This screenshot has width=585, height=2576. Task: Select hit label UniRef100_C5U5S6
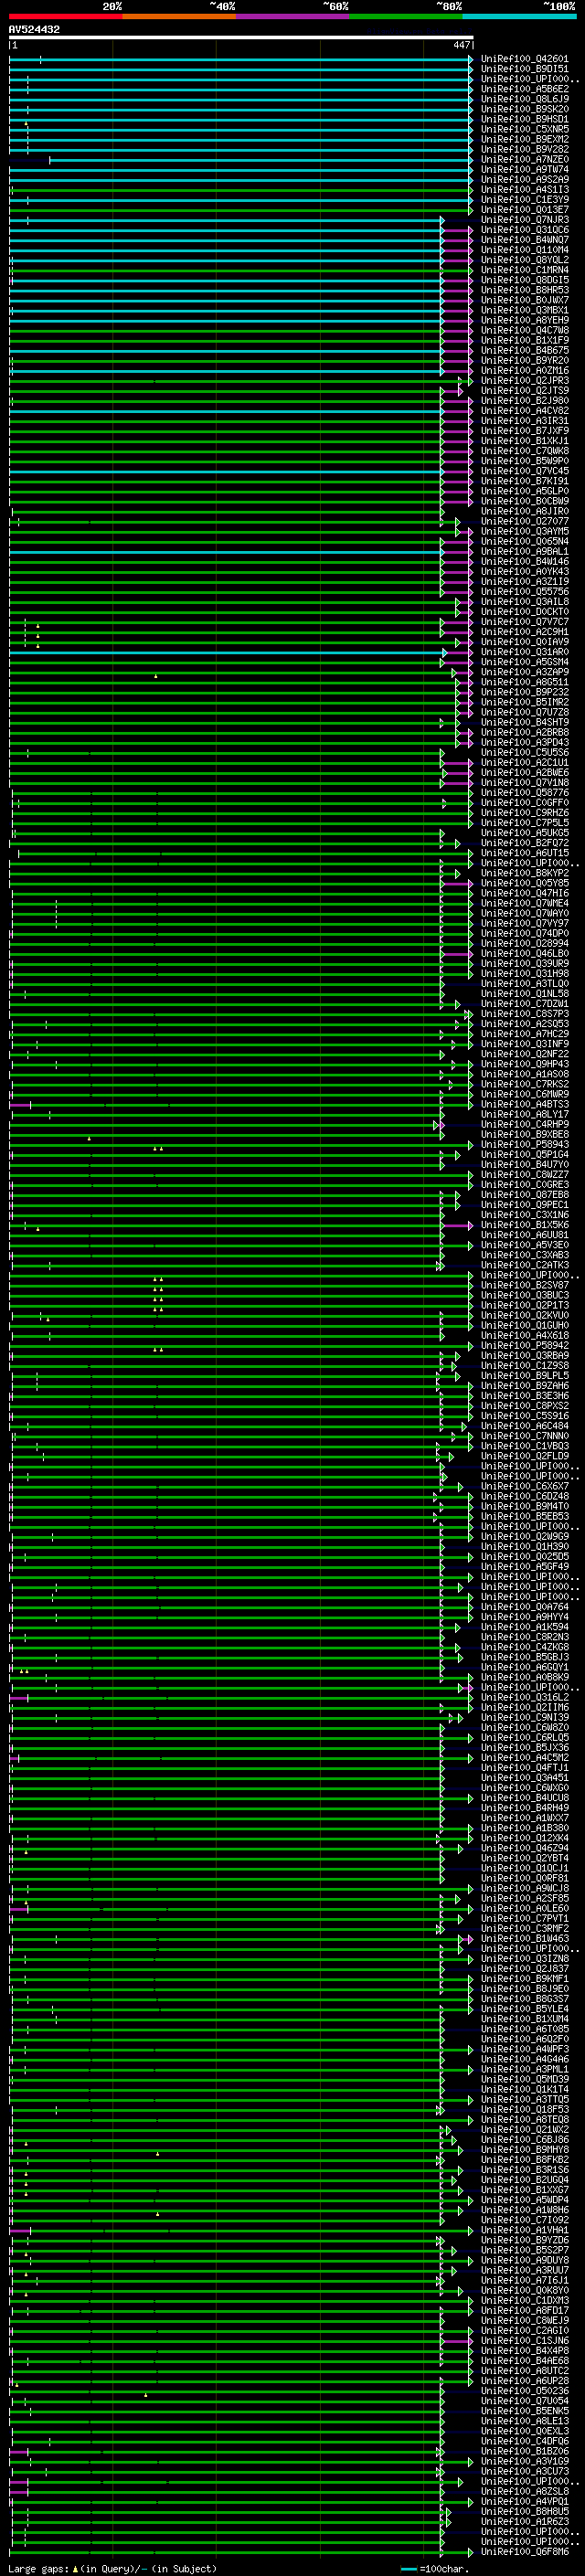[525, 753]
